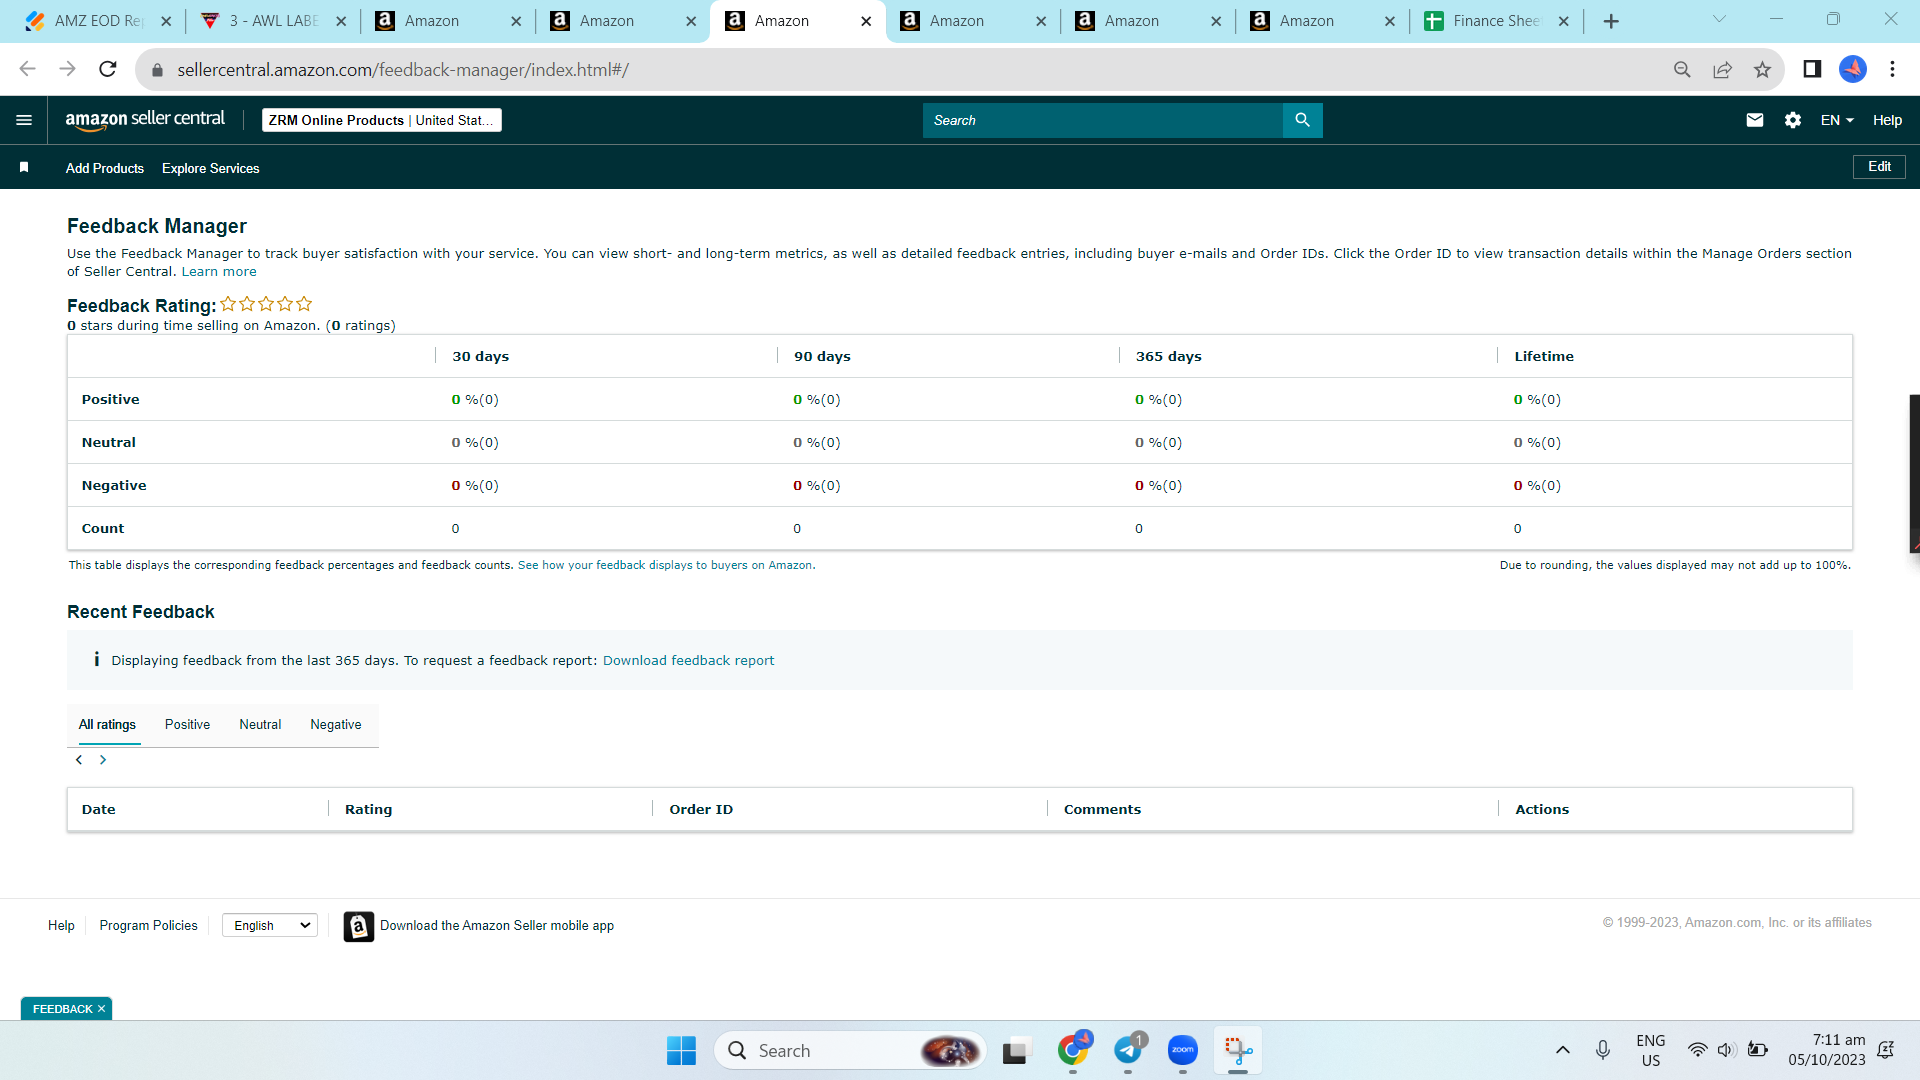
Task: Open 'See how your feedback displays to buyers' link
Action: [665, 566]
